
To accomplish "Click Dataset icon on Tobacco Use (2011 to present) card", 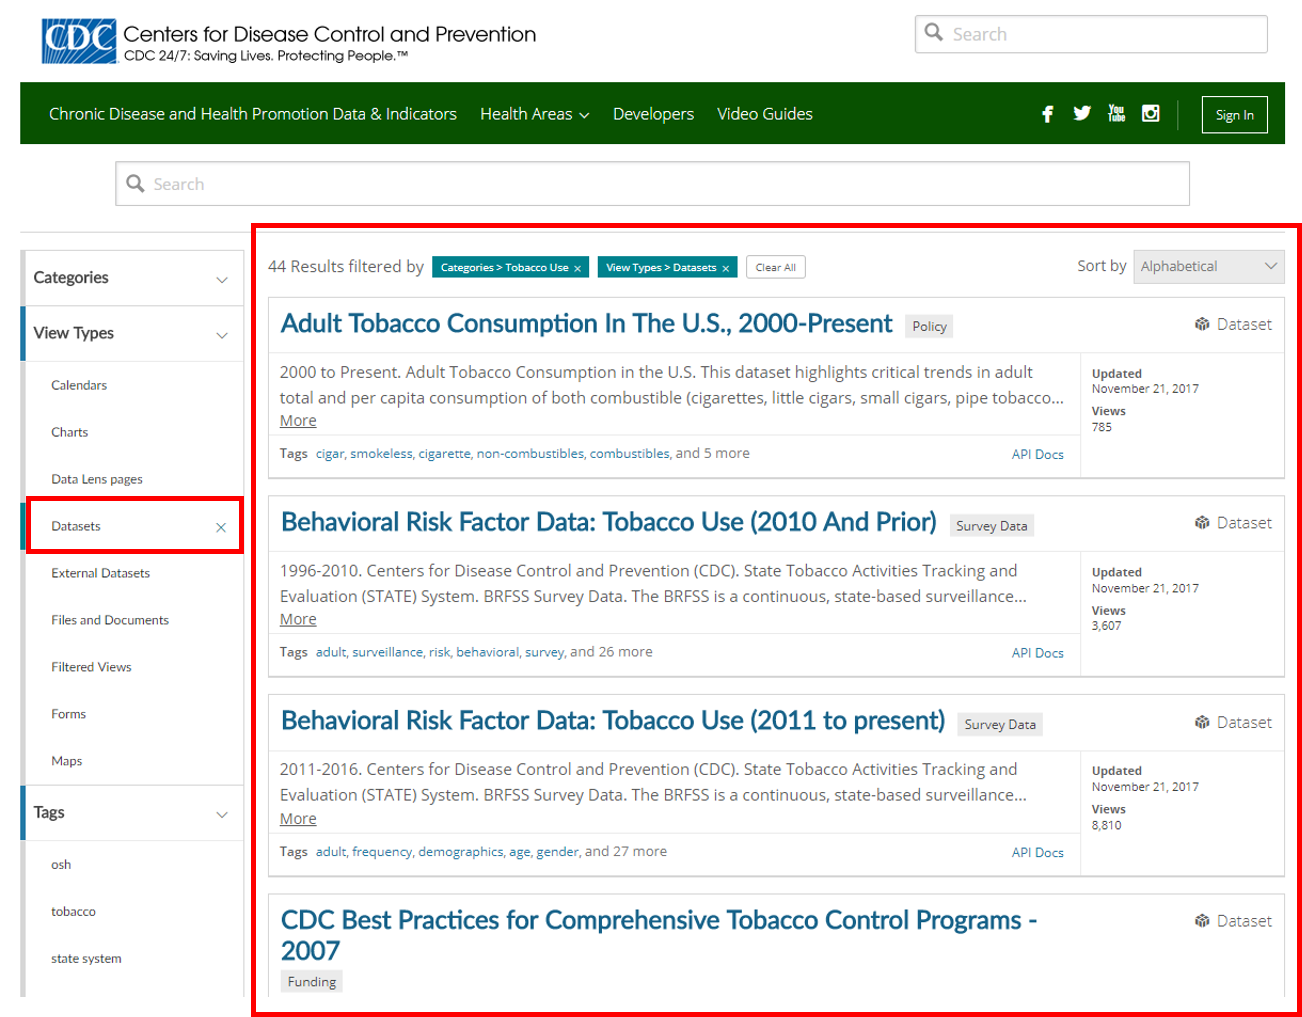I will point(1202,722).
